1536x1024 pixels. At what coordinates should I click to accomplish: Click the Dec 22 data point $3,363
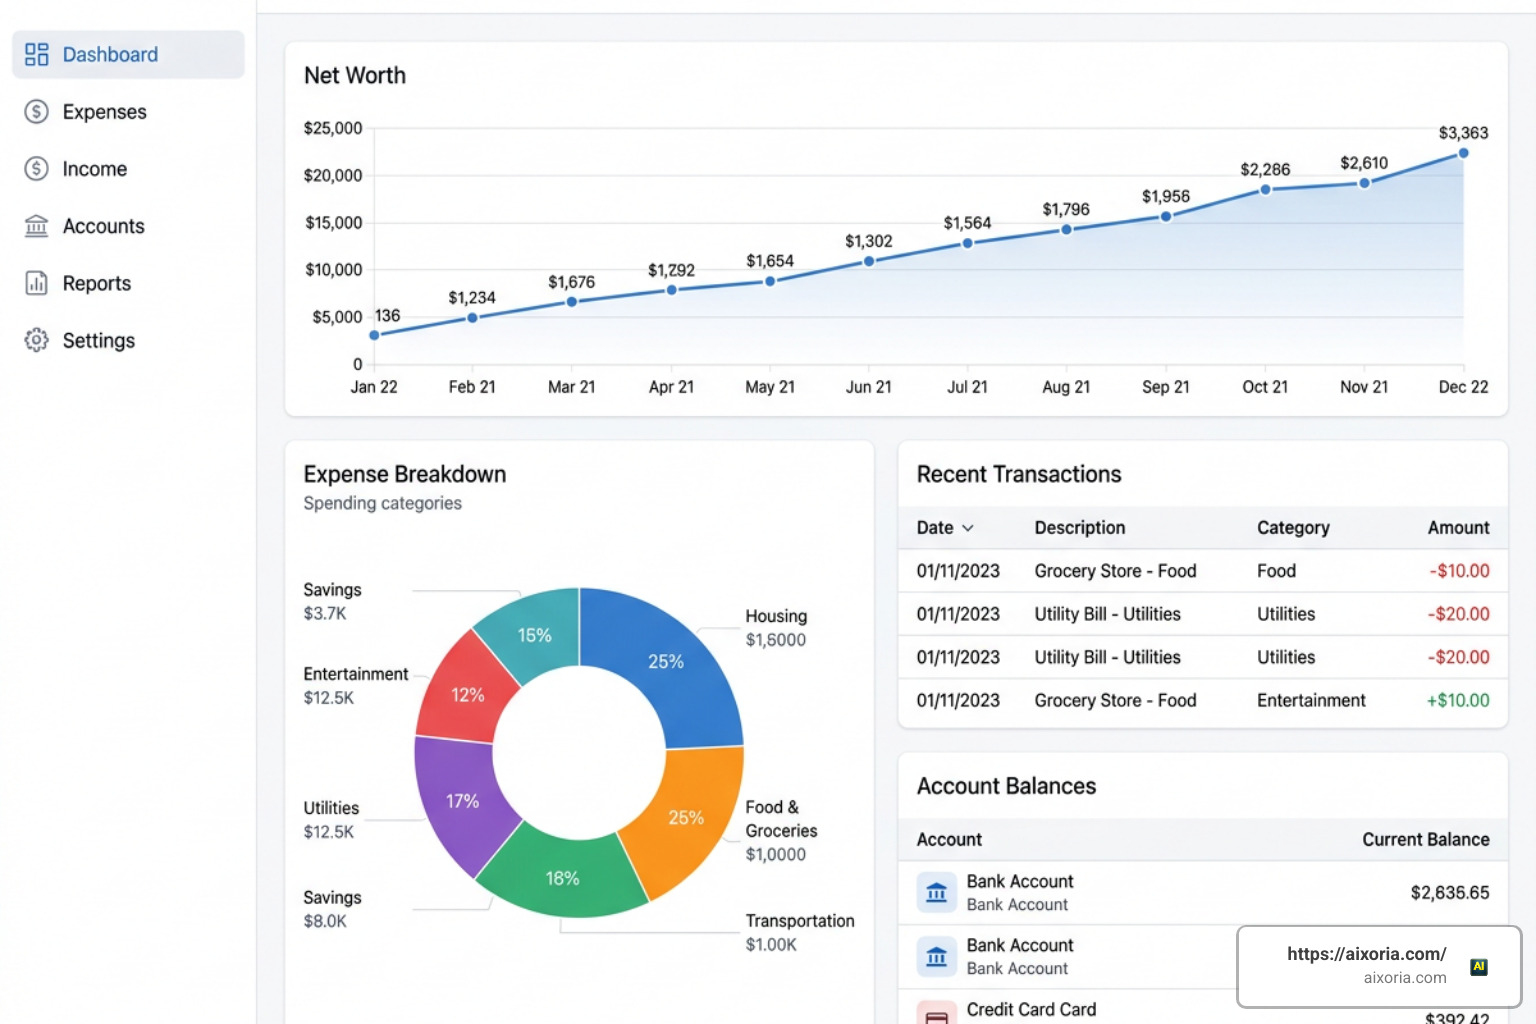click(1463, 153)
